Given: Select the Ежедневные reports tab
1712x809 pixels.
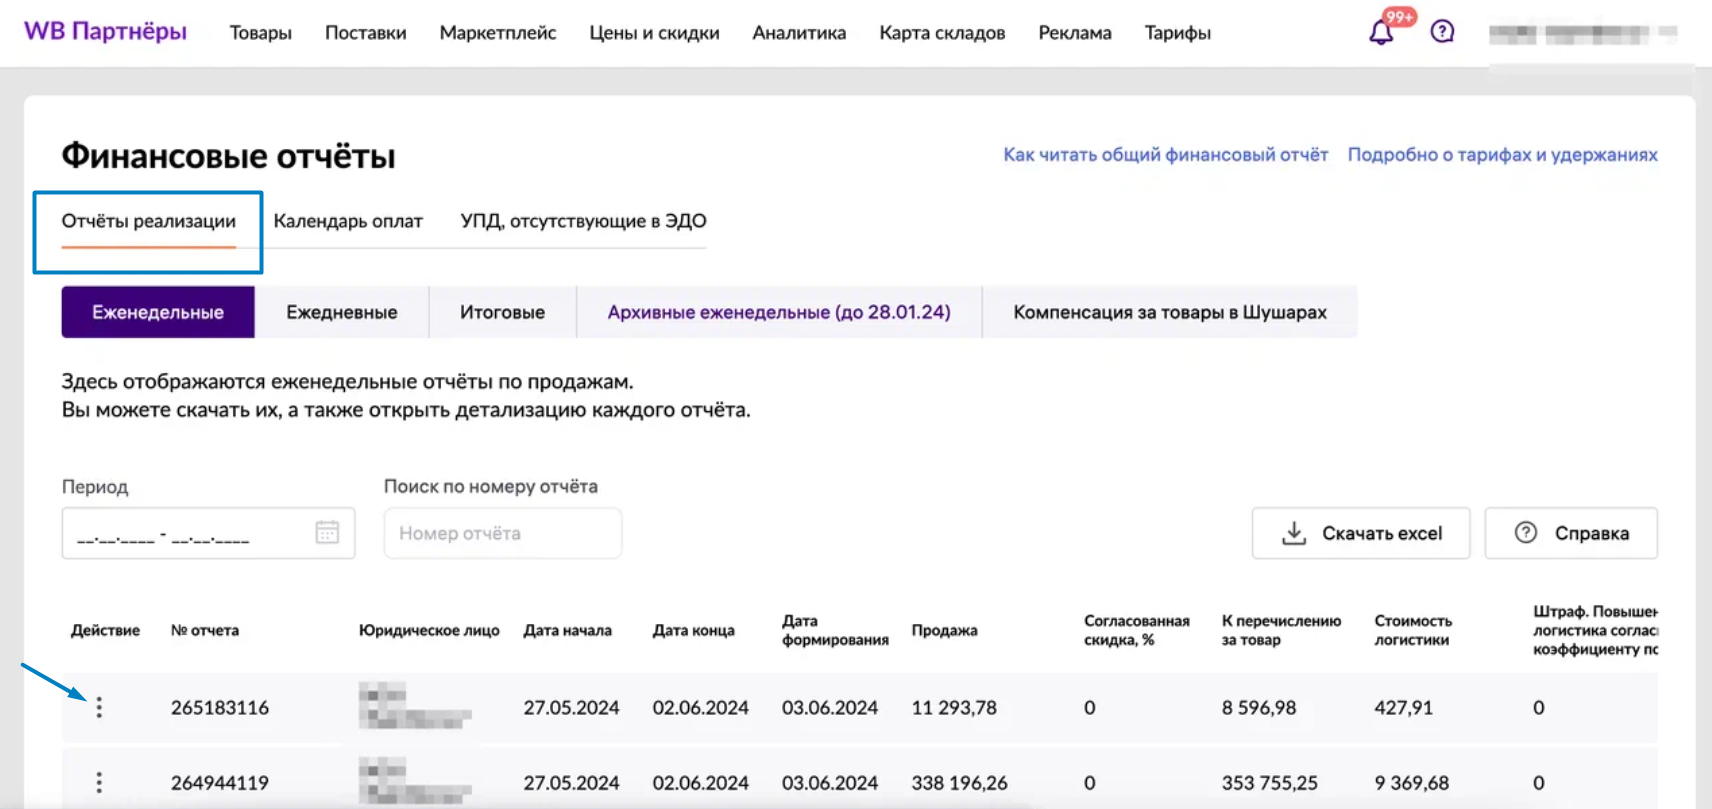Looking at the screenshot, I should click(341, 312).
